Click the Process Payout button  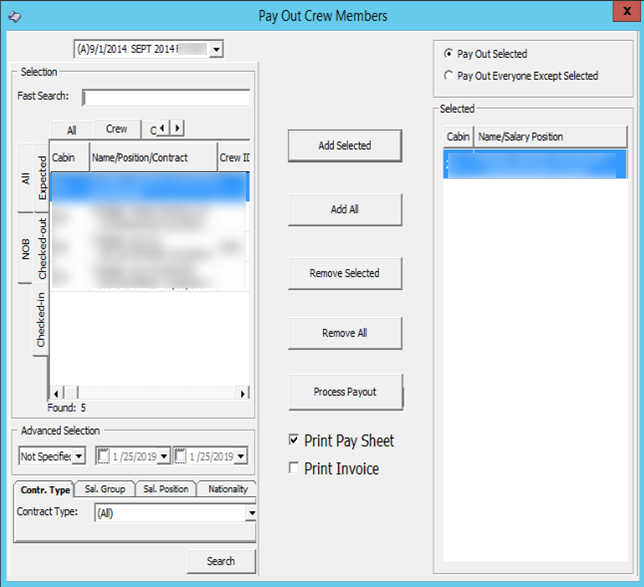click(345, 392)
